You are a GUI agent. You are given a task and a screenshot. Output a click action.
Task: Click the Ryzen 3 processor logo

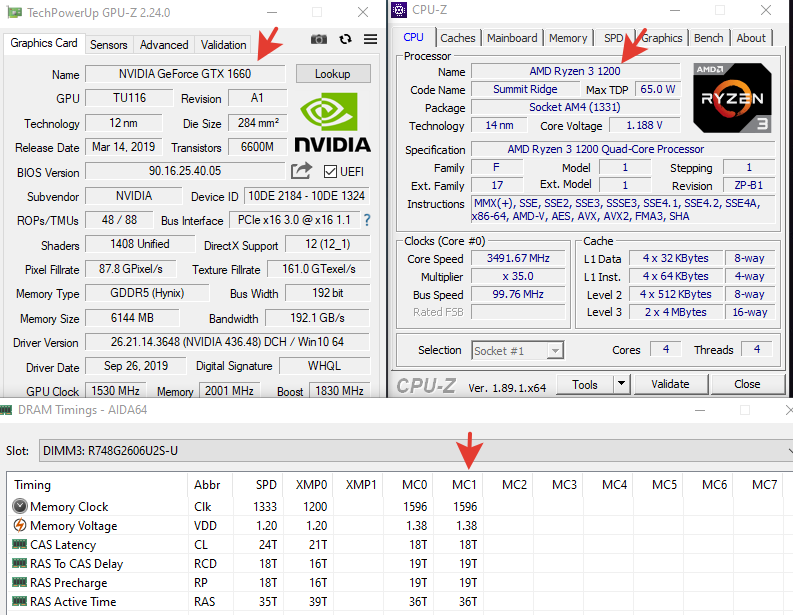(732, 98)
